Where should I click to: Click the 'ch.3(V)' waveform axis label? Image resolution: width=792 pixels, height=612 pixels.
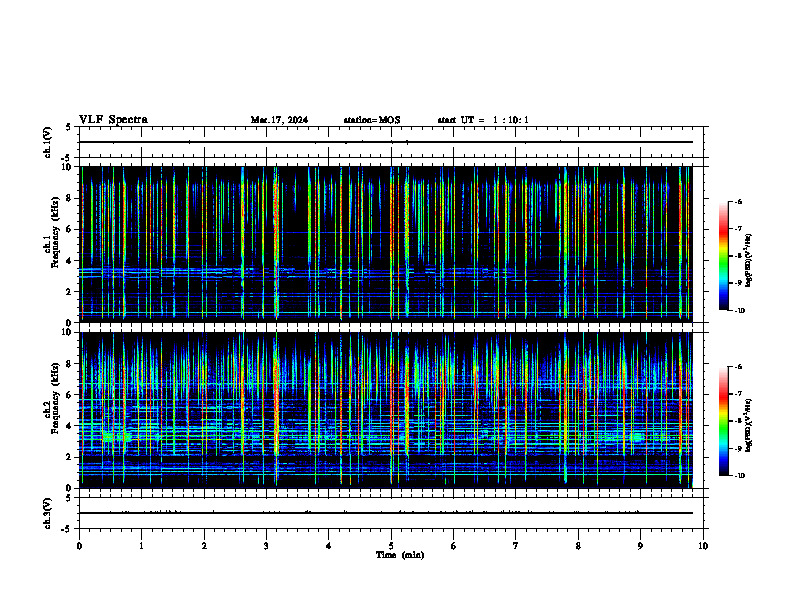click(47, 513)
